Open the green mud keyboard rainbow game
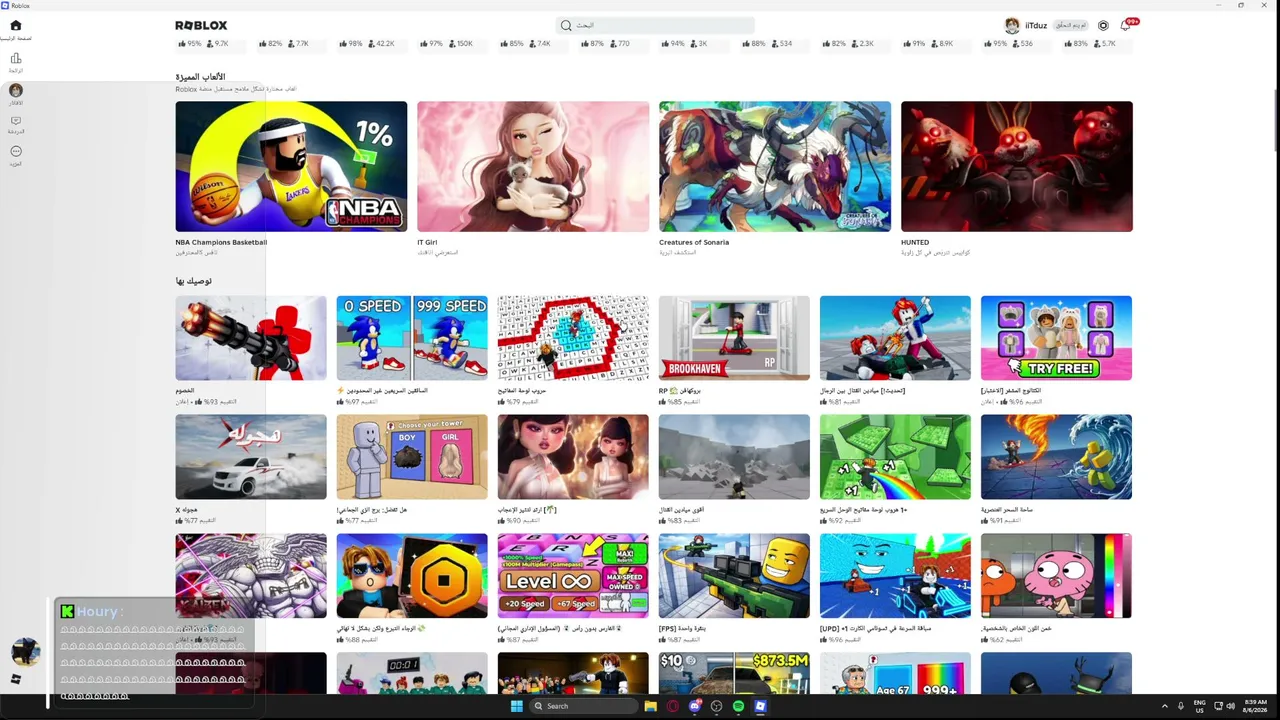 [895, 457]
